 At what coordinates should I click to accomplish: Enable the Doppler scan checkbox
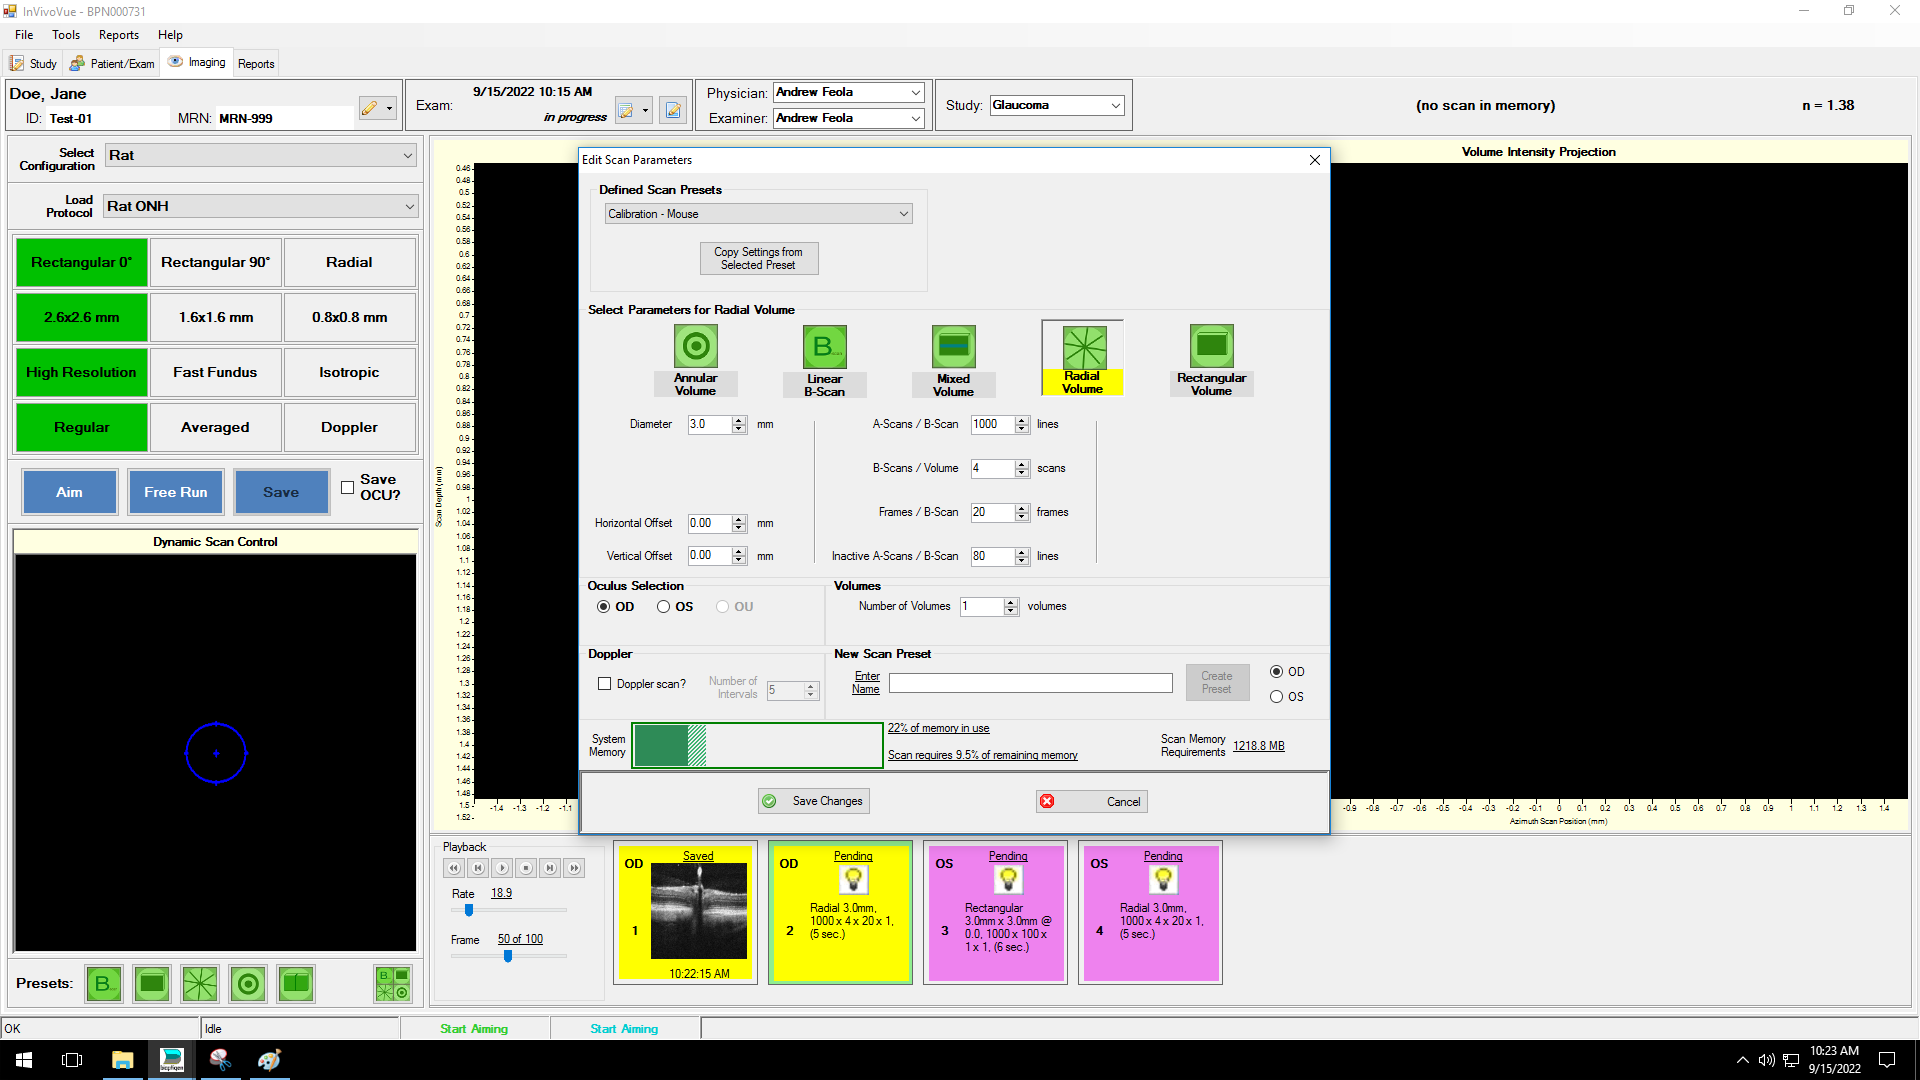[x=604, y=684]
